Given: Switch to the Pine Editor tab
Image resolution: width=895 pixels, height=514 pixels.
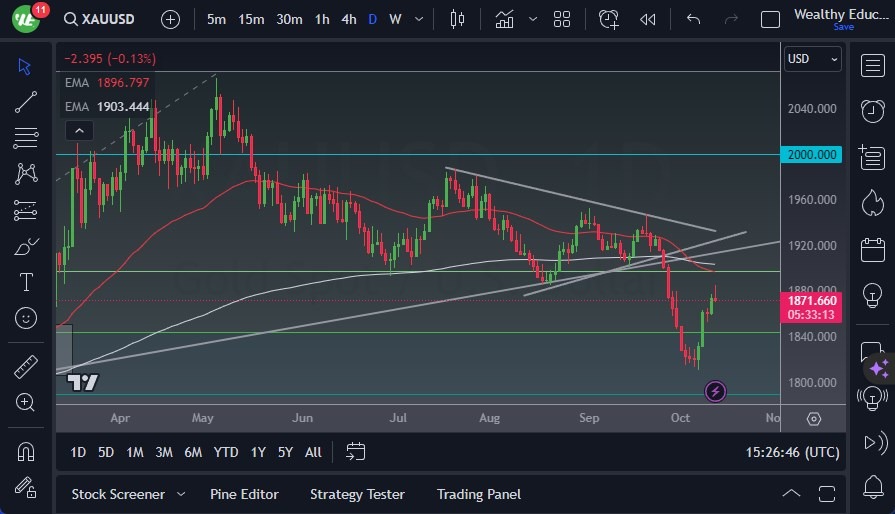Looking at the screenshot, I should tap(244, 494).
